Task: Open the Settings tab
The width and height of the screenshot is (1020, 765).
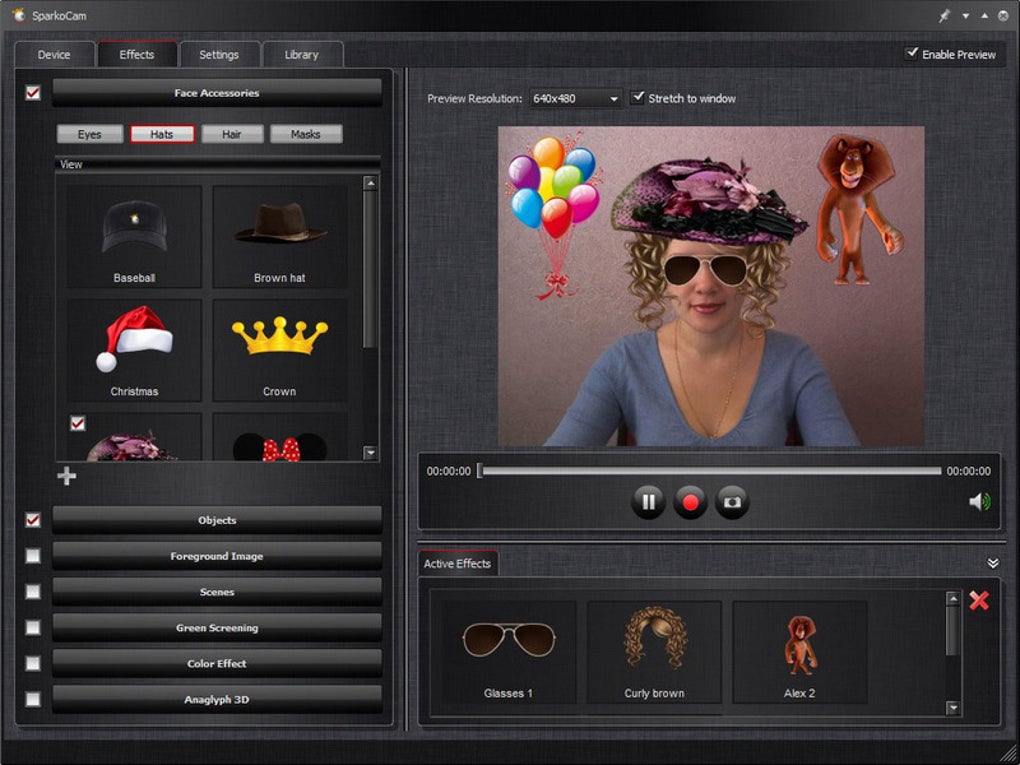Action: click(219, 55)
